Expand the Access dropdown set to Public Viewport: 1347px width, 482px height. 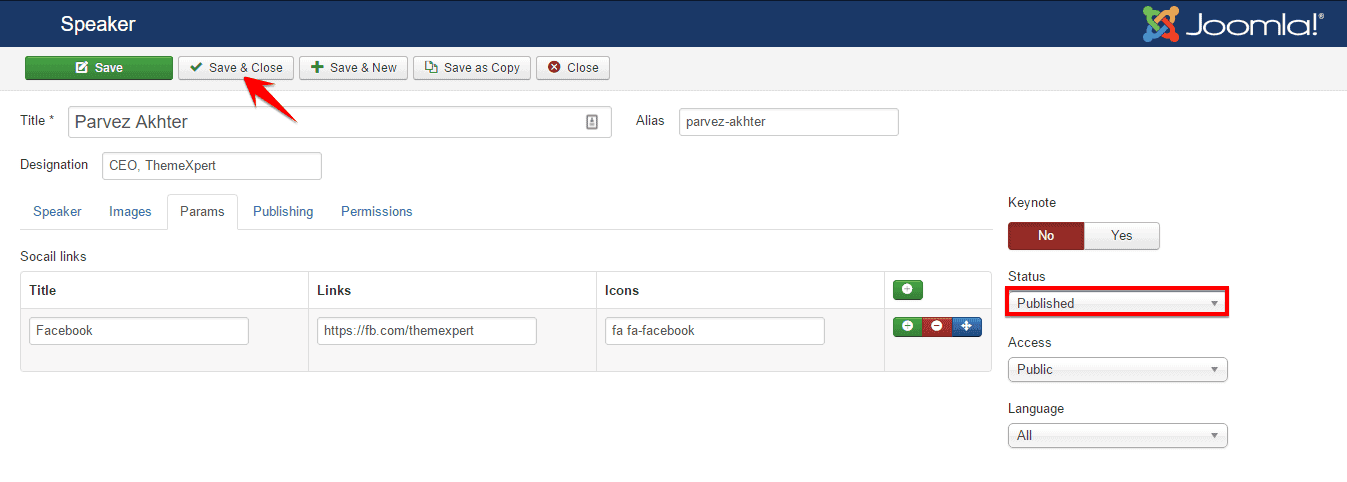[x=1116, y=369]
